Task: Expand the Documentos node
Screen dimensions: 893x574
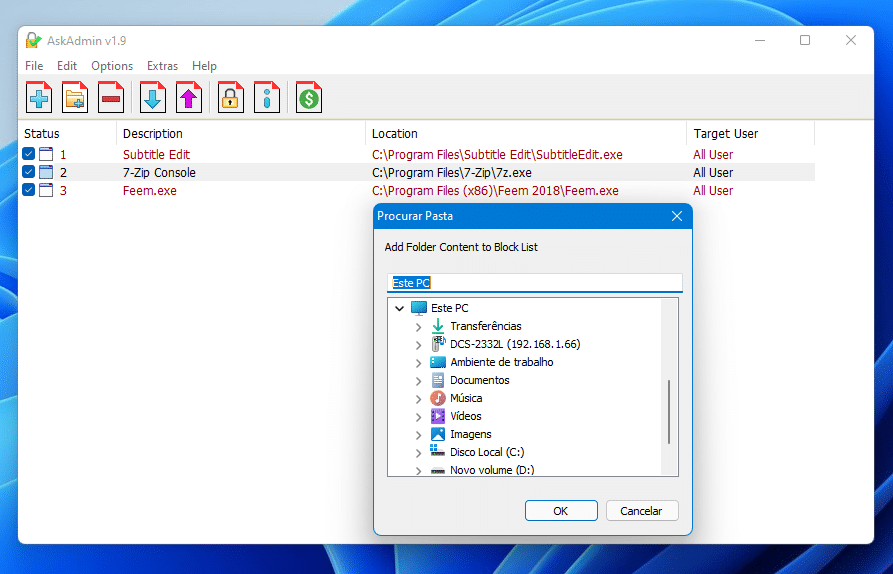Action: [x=419, y=381]
